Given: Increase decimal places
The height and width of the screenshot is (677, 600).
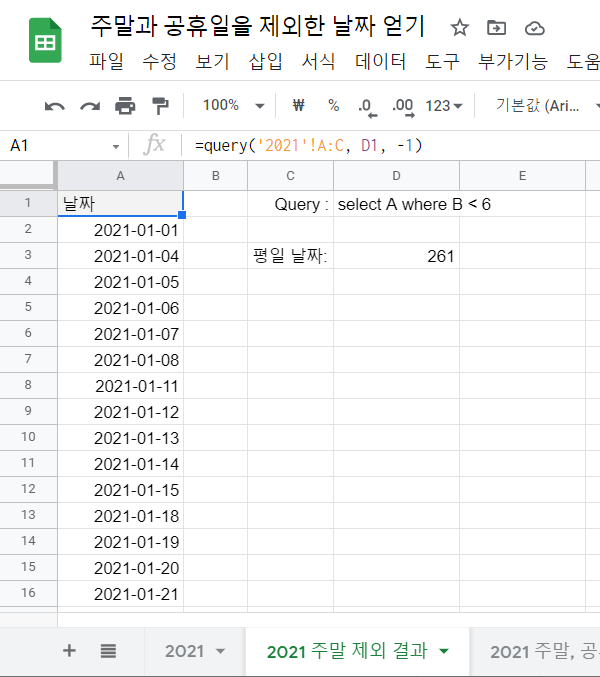Looking at the screenshot, I should 402,105.
